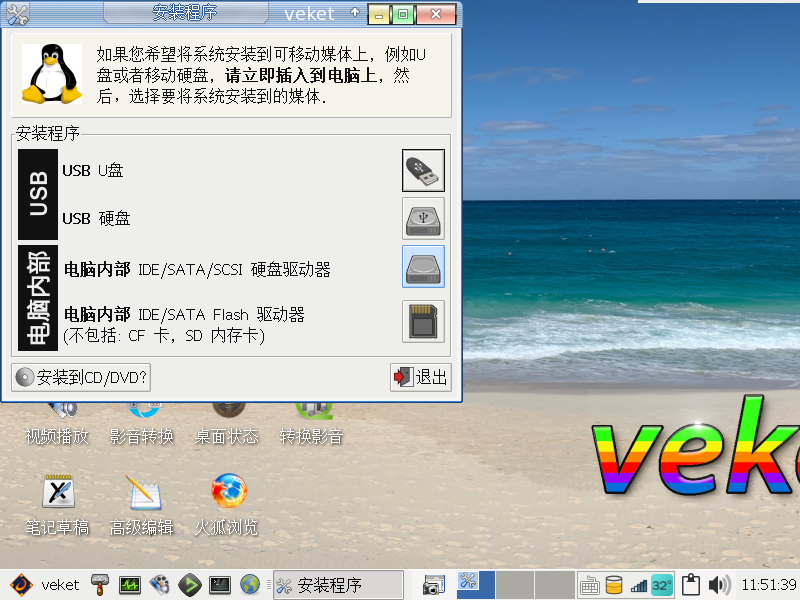Click the 32° temperature tray indicator
This screenshot has width=800, height=600.
point(662,585)
